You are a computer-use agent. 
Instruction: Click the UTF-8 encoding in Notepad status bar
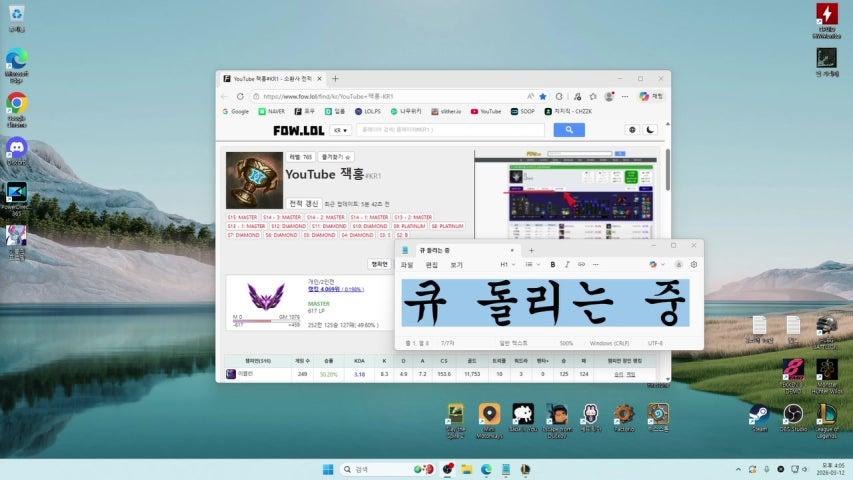[x=655, y=343]
